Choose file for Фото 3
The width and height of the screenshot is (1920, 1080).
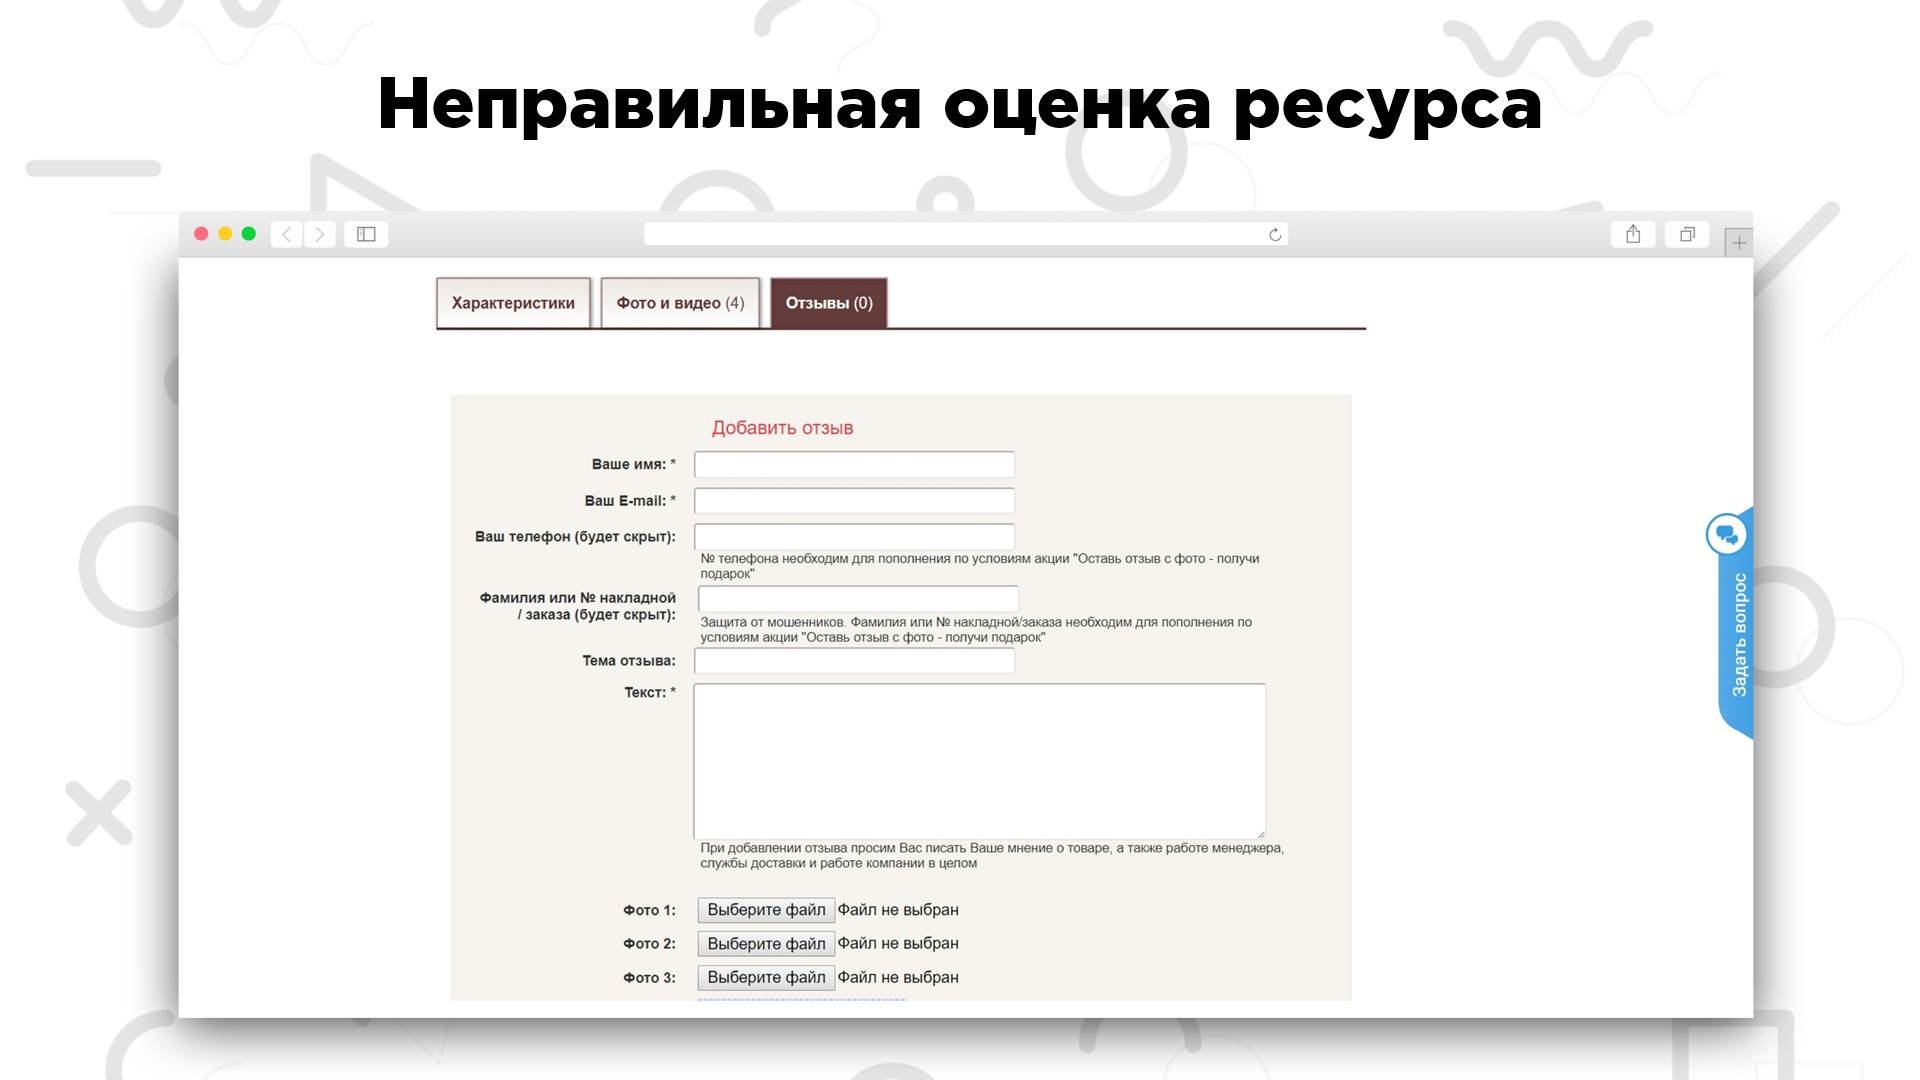coord(766,978)
